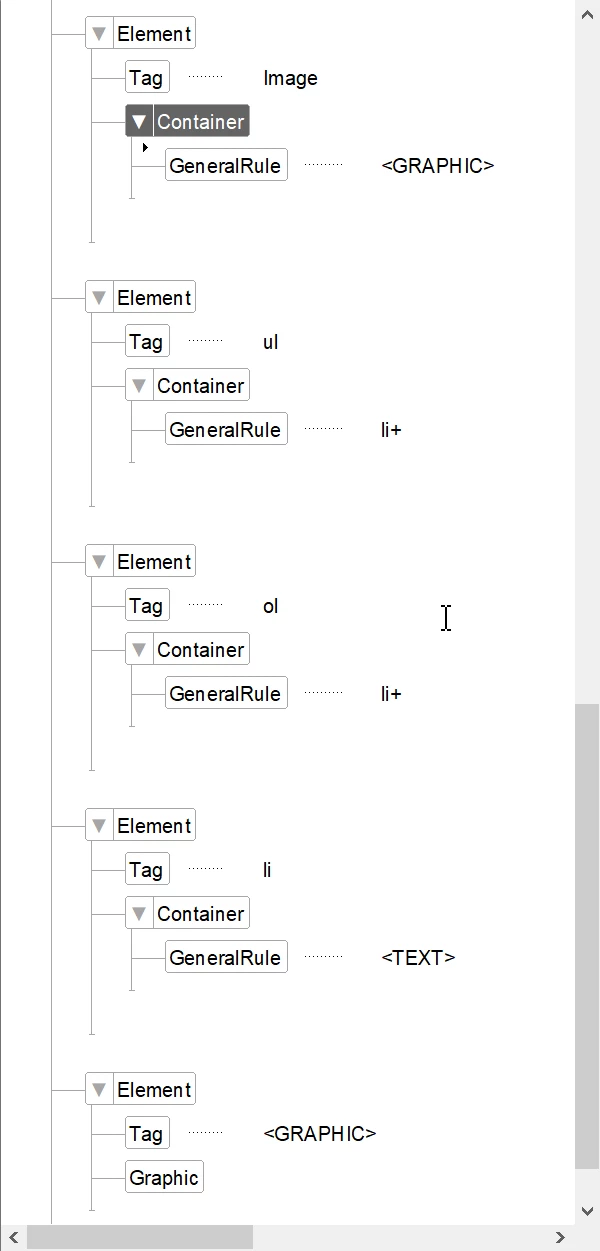Viewport: 600px width, 1251px height.
Task: Collapse the li Element node
Action: pos(98,826)
